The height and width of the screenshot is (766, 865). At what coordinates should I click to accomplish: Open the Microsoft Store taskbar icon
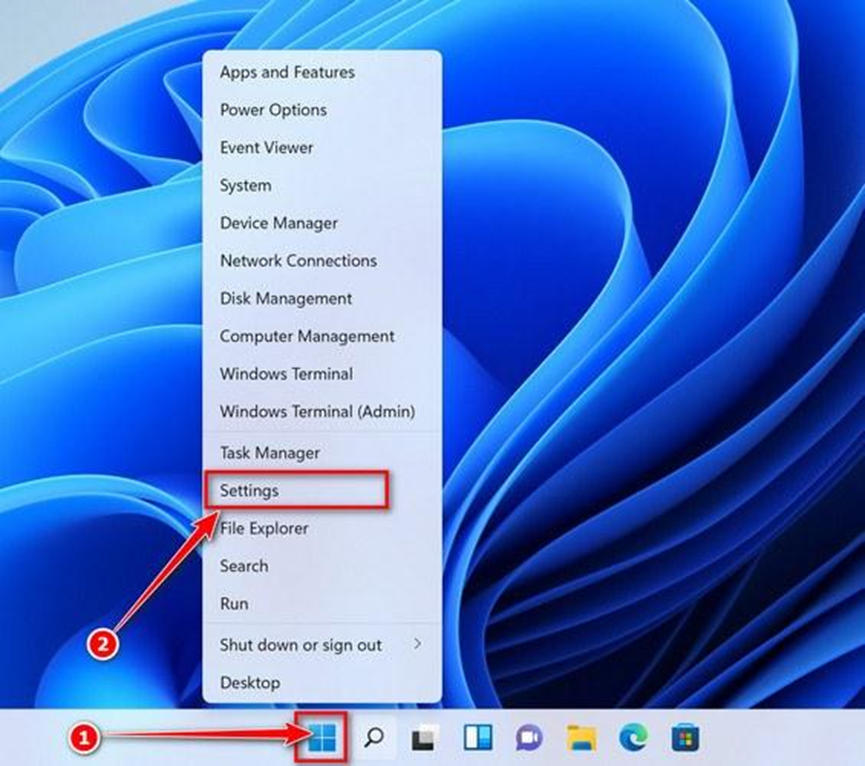tap(685, 738)
